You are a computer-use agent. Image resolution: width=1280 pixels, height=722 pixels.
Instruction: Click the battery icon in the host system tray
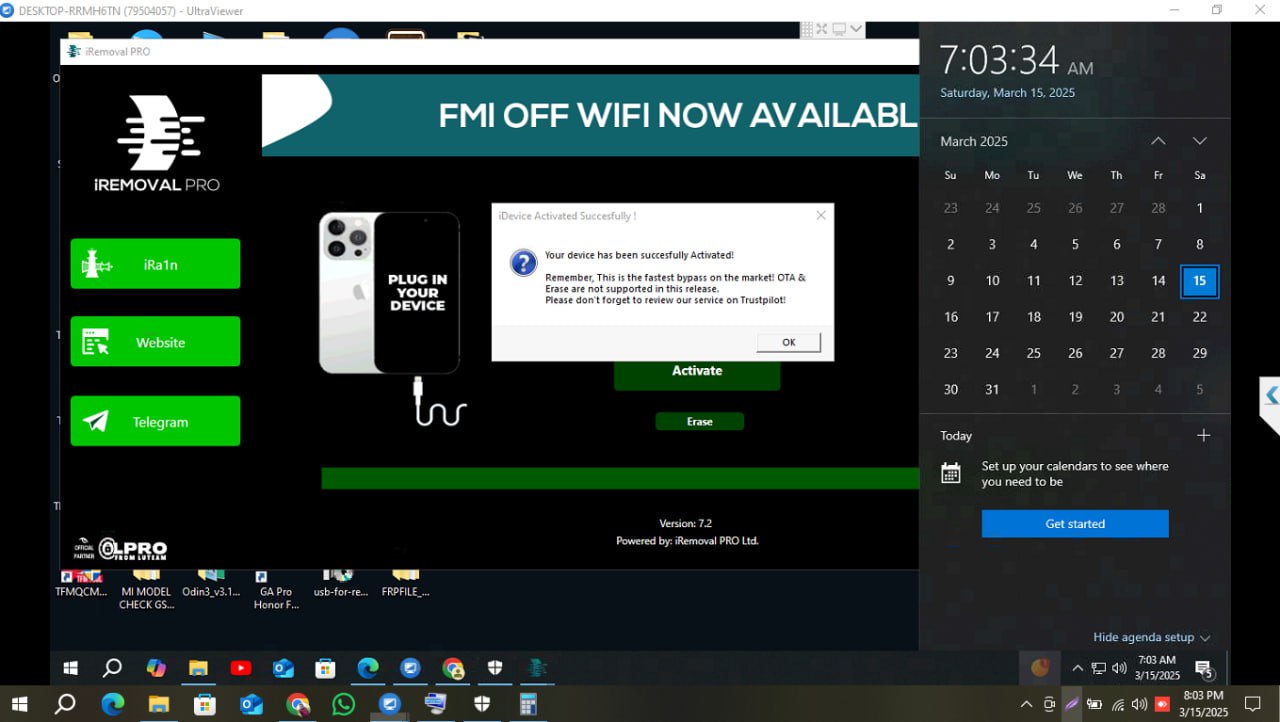(1094, 704)
